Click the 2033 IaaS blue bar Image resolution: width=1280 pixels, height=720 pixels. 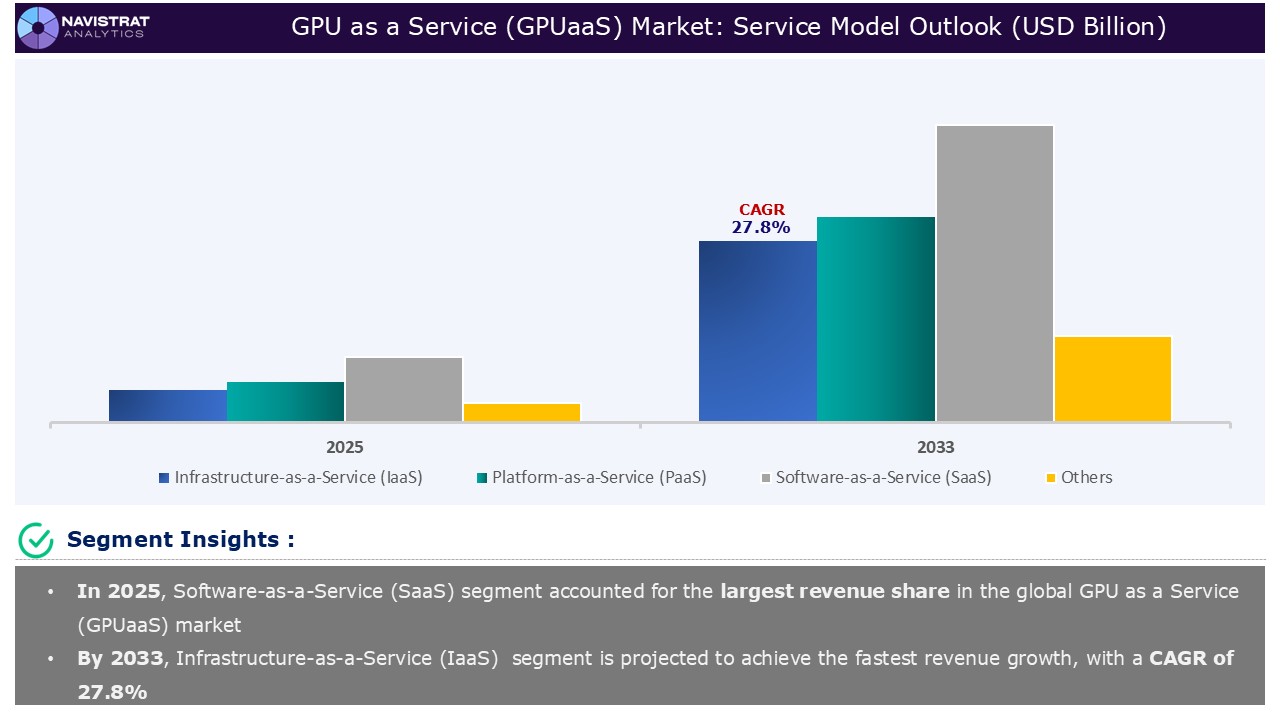tap(758, 331)
